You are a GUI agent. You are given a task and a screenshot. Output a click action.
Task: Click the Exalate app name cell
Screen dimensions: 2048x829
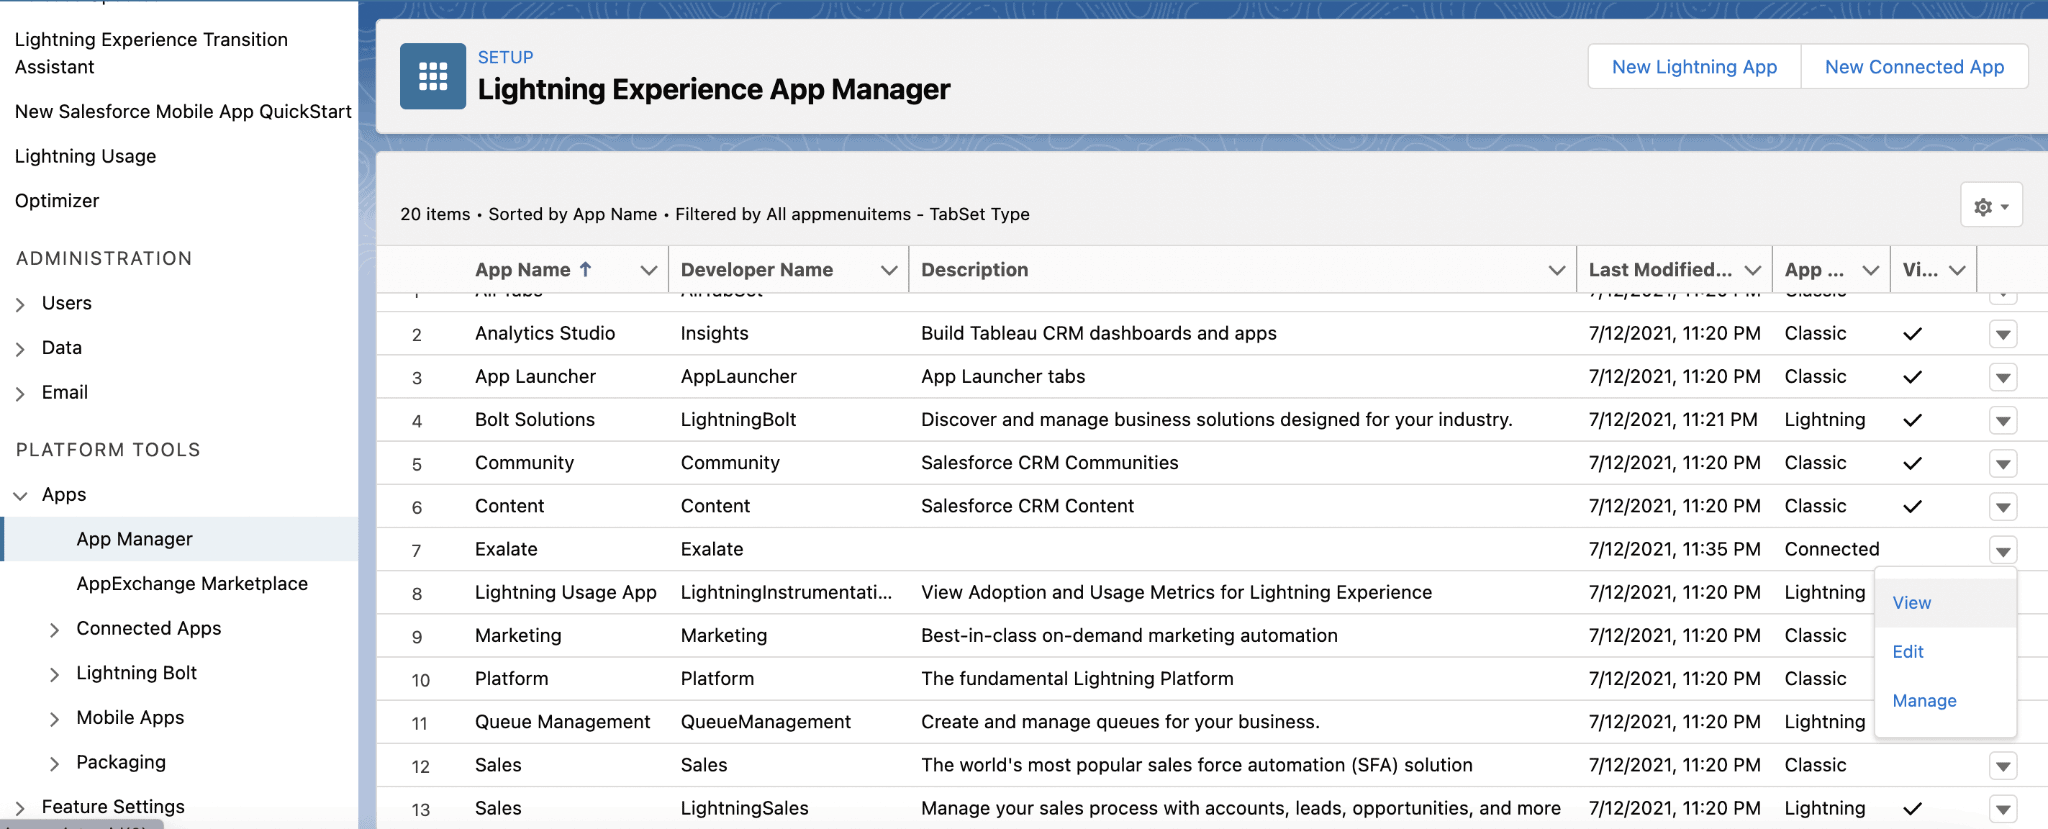pyautogui.click(x=506, y=549)
